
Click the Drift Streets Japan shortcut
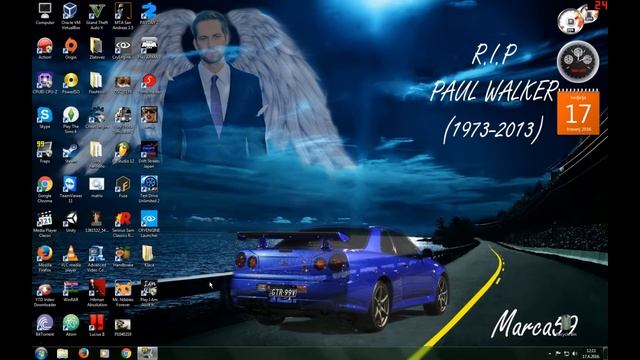tap(149, 154)
